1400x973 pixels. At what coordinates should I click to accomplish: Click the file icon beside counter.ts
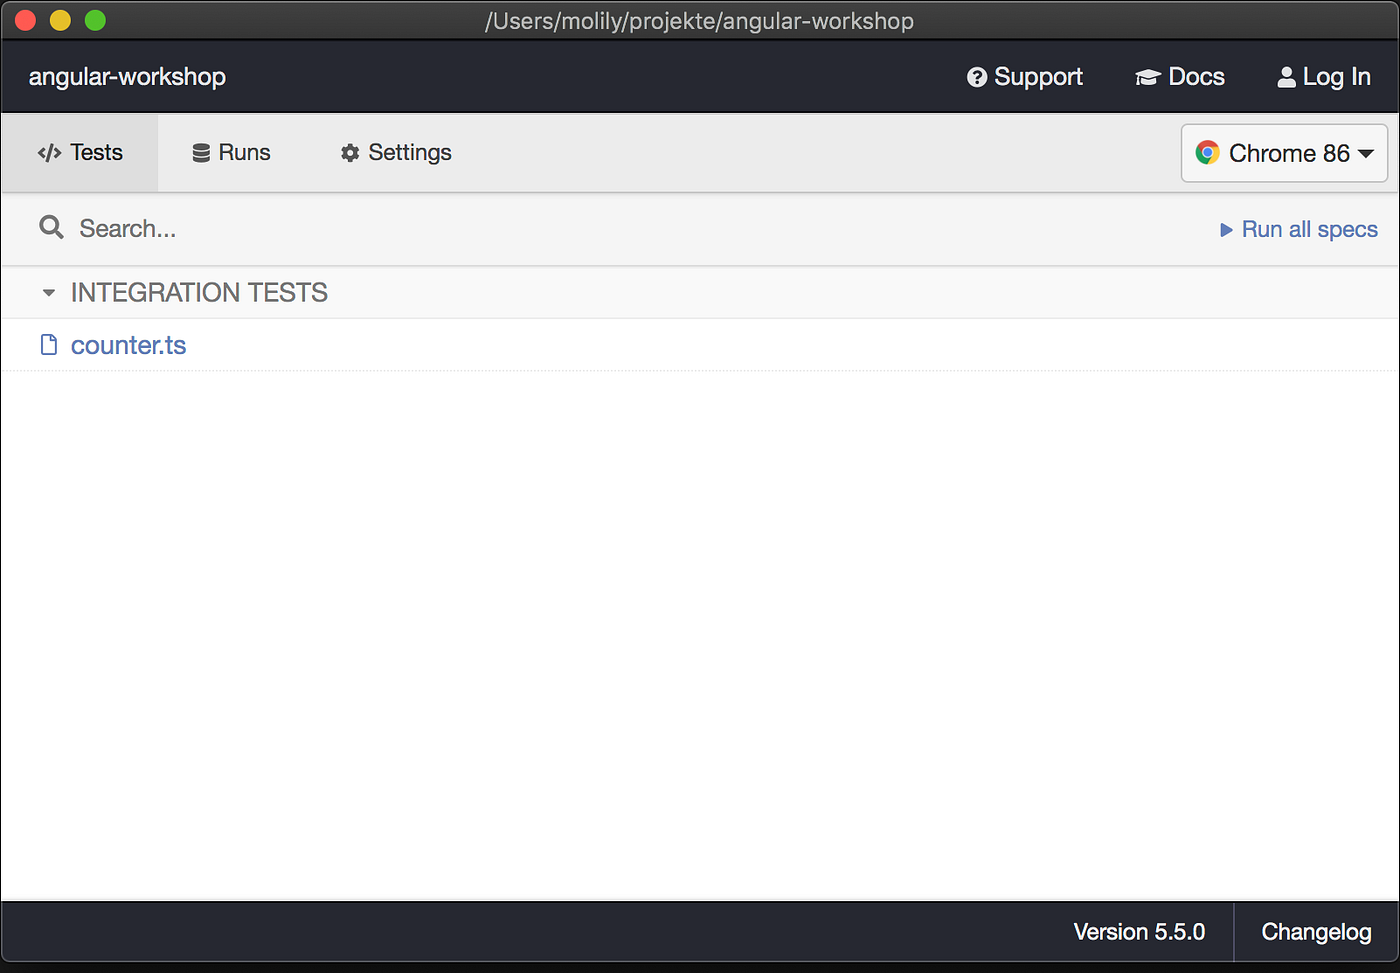tap(48, 344)
